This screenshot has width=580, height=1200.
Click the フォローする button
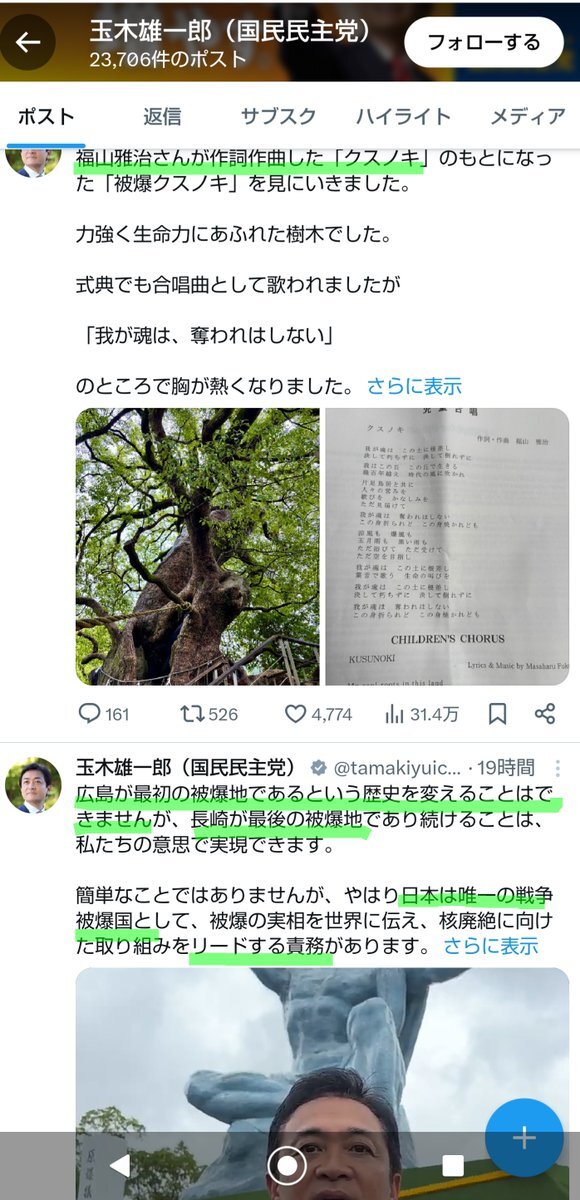tap(484, 42)
